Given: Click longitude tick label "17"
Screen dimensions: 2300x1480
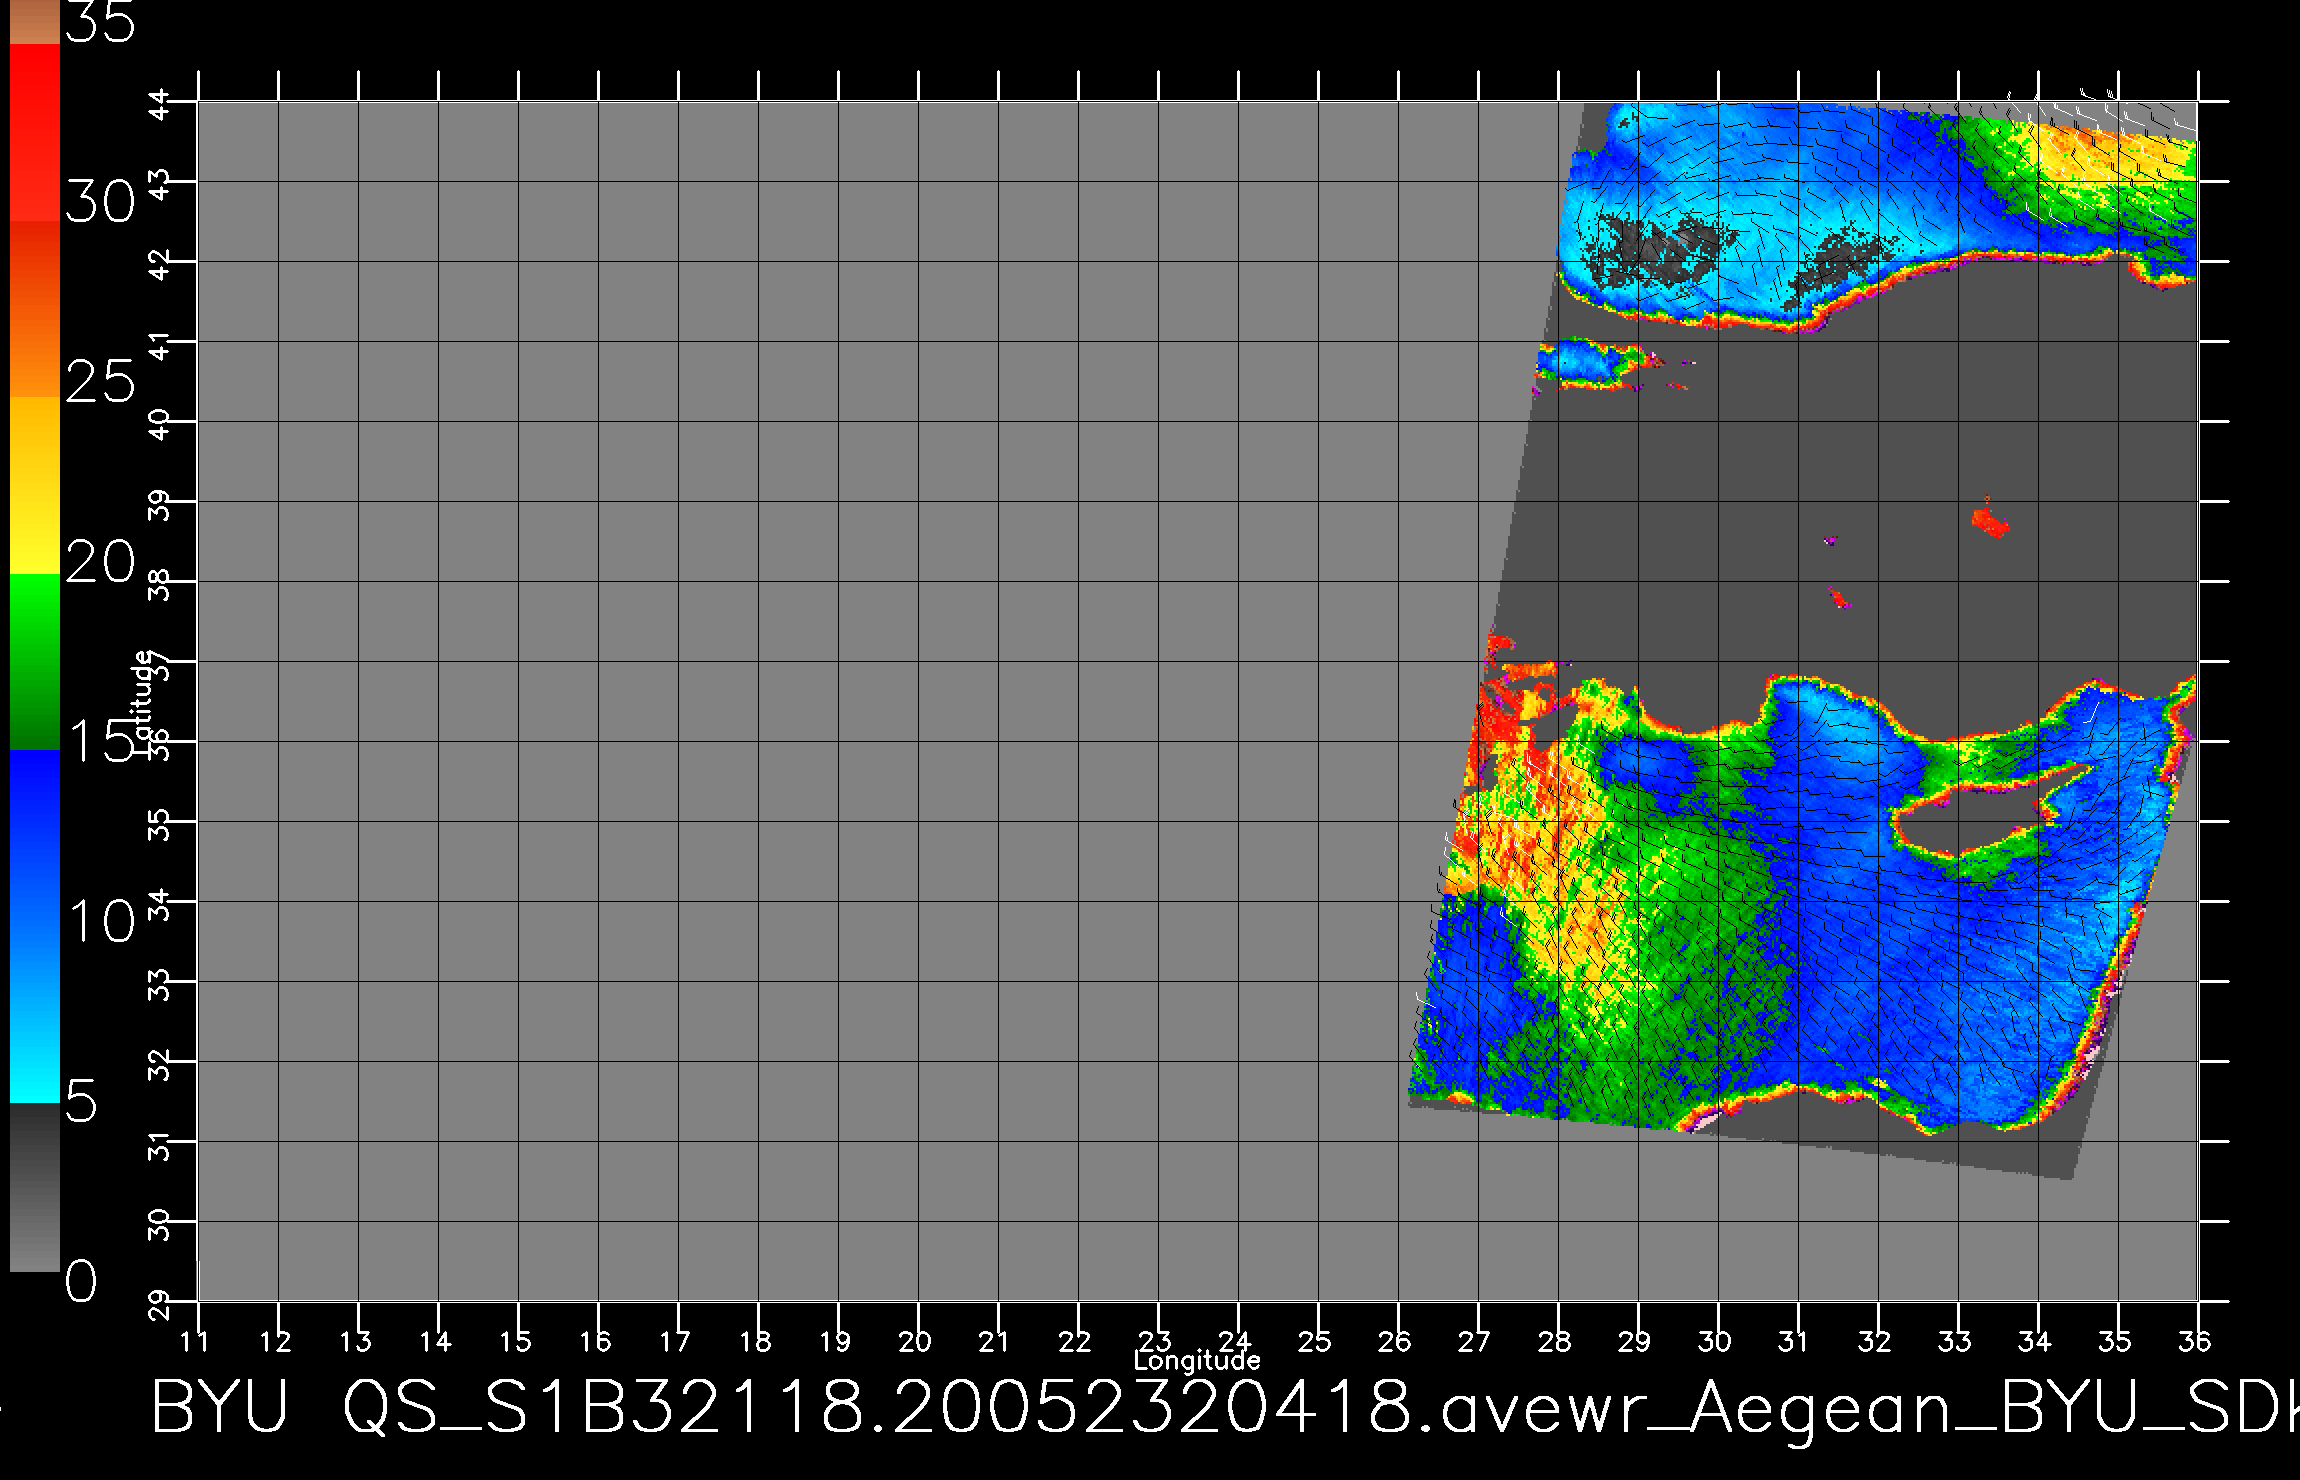Looking at the screenshot, I should click(x=676, y=1341).
